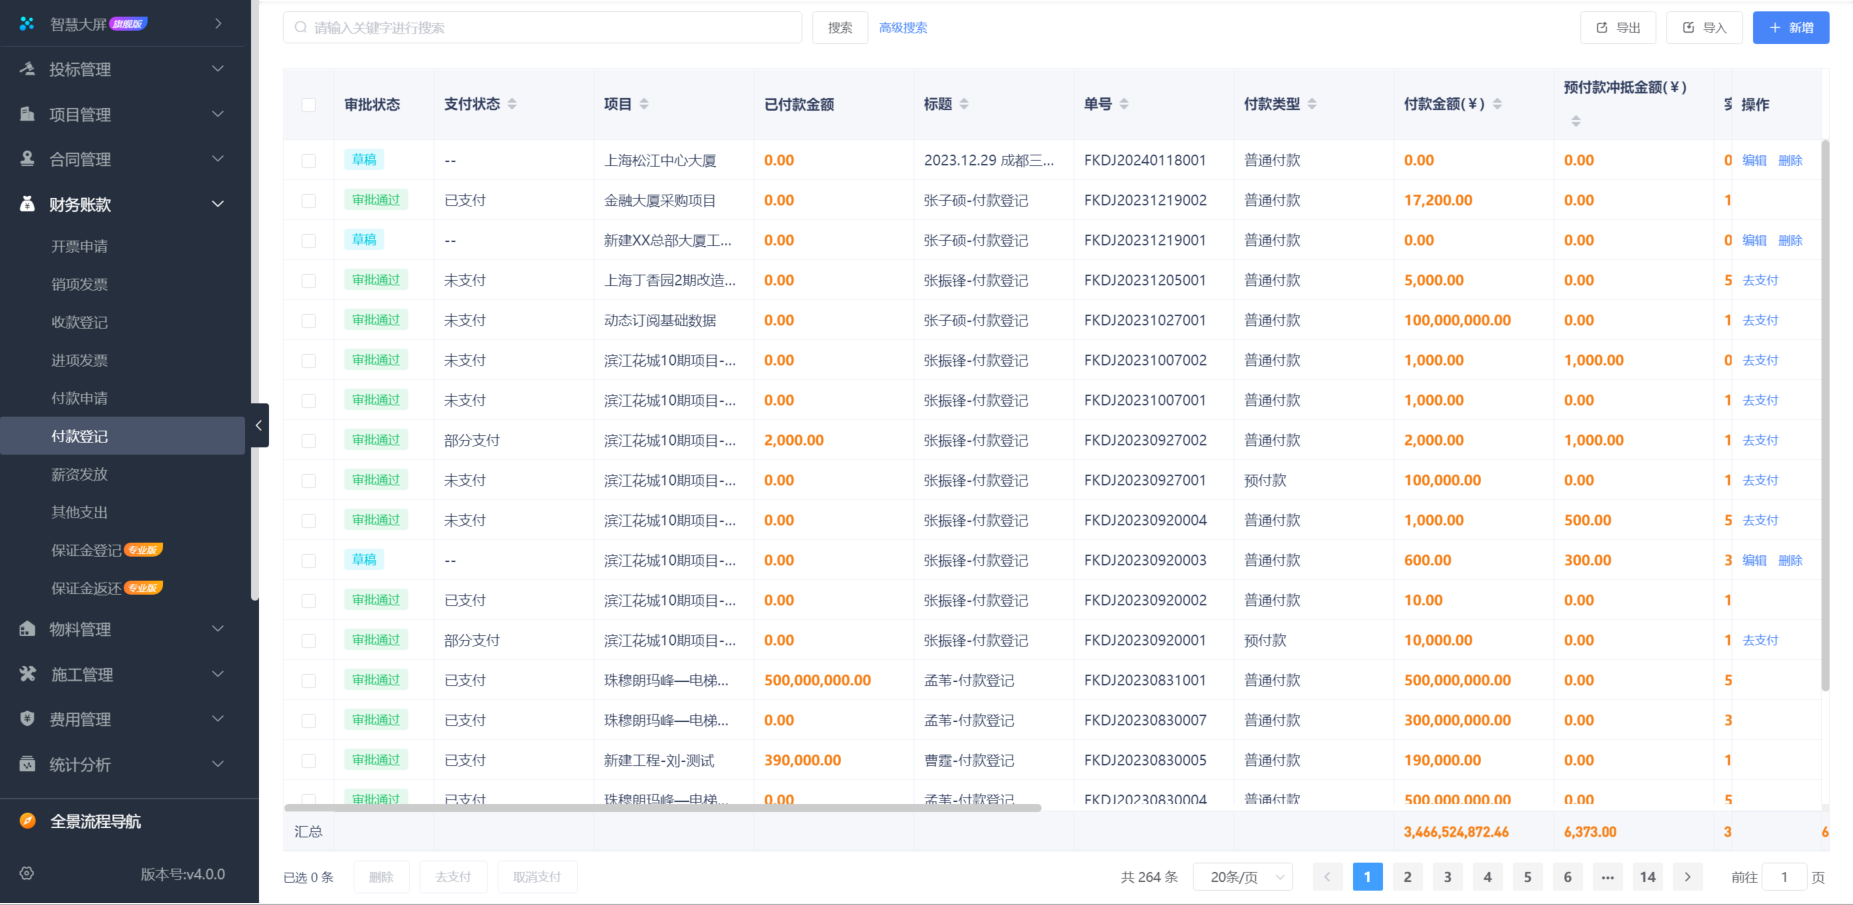Open the 智慧大屏 dashboard icon in sidebar

tap(25, 22)
